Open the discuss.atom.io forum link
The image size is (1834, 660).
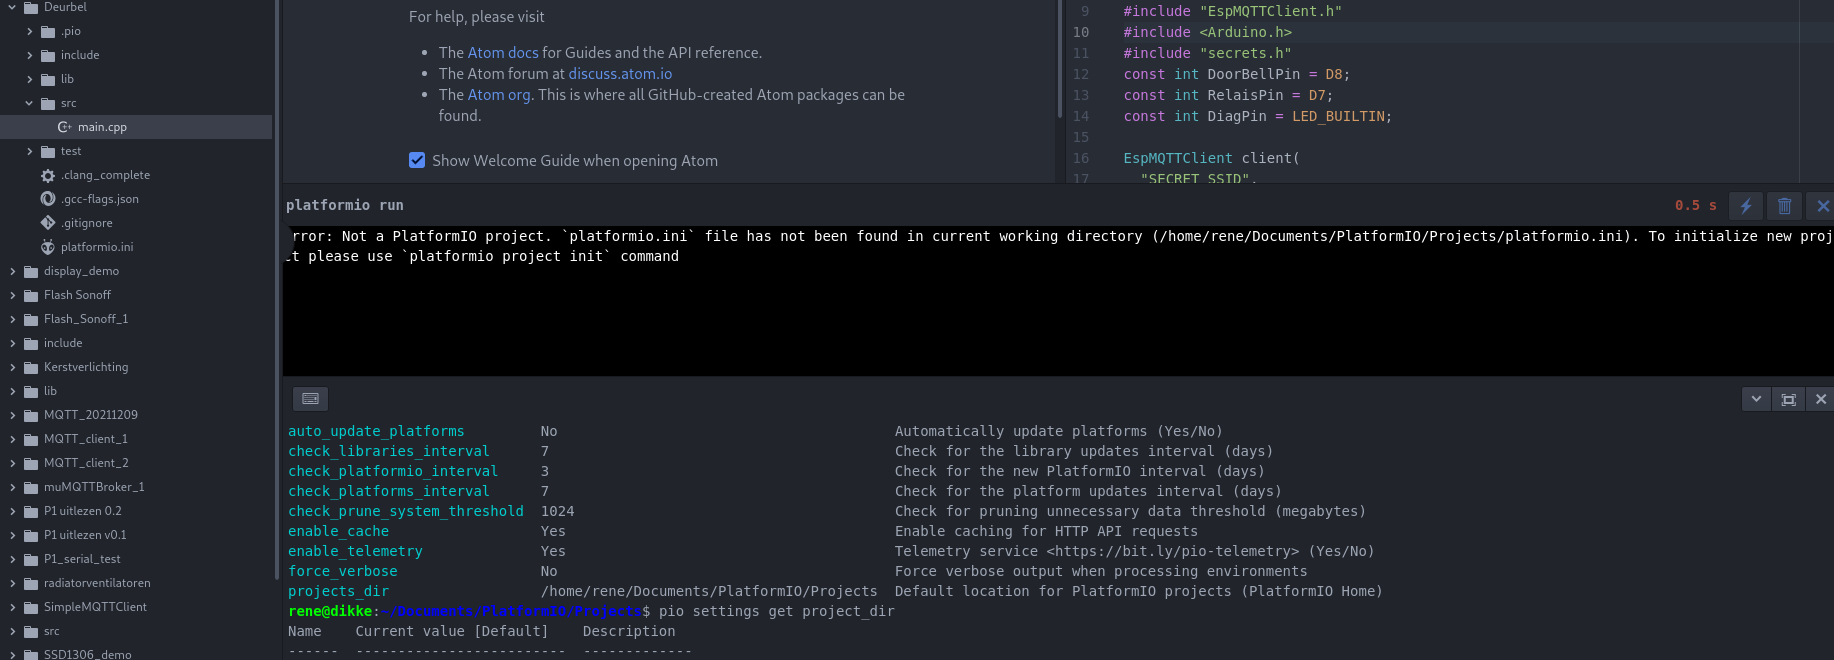(620, 74)
